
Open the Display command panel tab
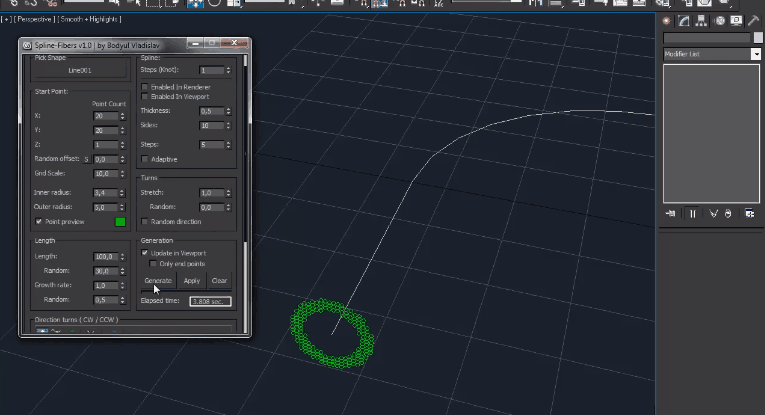tap(738, 20)
